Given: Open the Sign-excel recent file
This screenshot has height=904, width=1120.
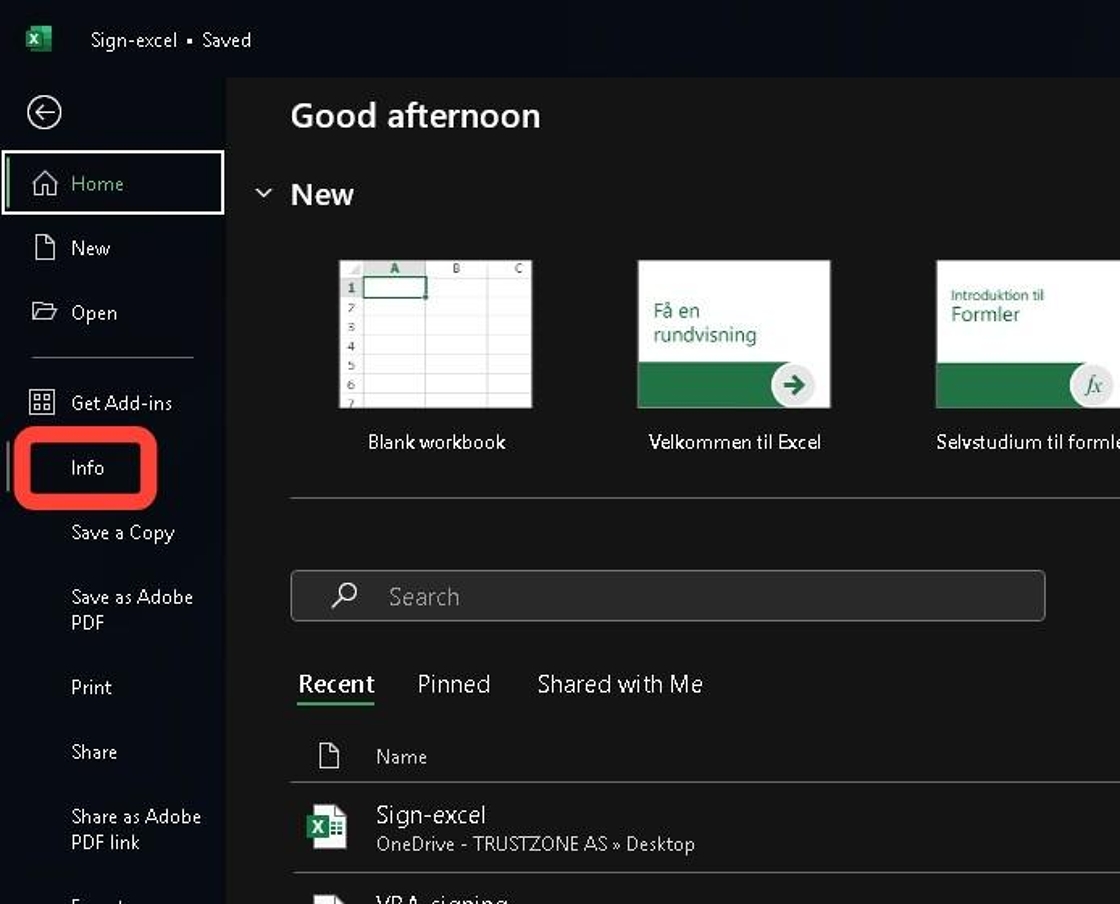Looking at the screenshot, I should [x=705, y=828].
